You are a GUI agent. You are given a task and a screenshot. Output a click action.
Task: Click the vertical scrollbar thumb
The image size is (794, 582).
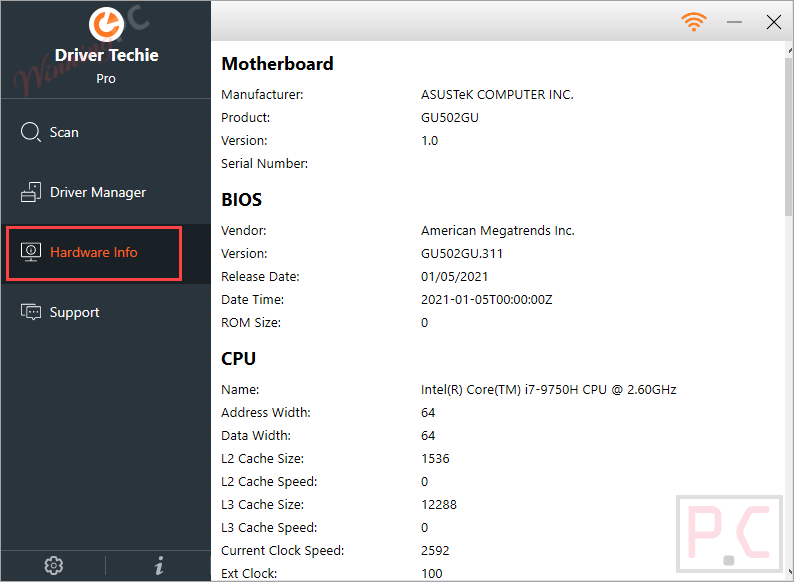tap(789, 137)
